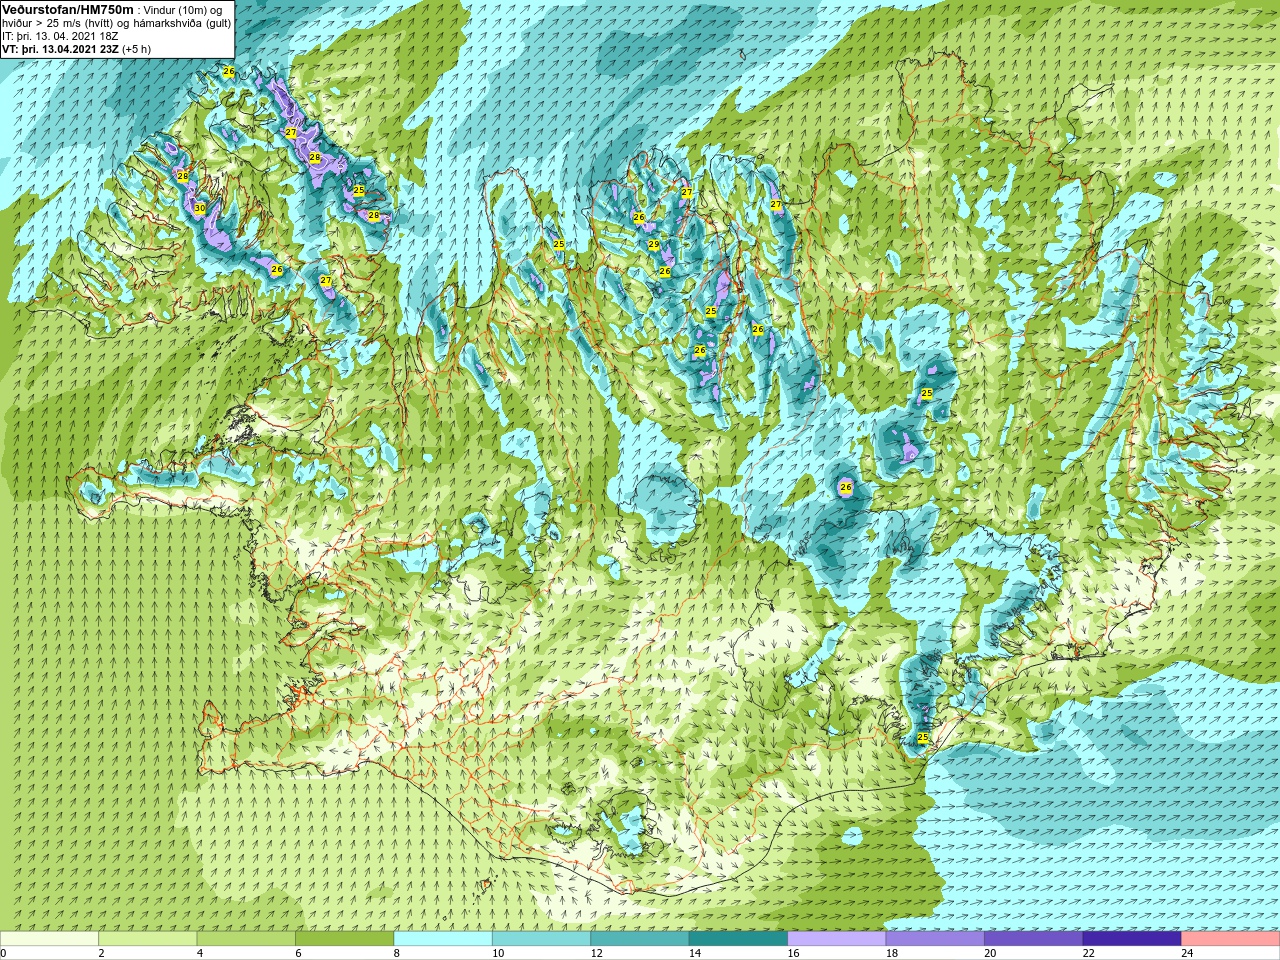The image size is (1280, 960).
Task: Click the pale yellow 0–2 m/s legend swatch
Action: tap(49, 939)
